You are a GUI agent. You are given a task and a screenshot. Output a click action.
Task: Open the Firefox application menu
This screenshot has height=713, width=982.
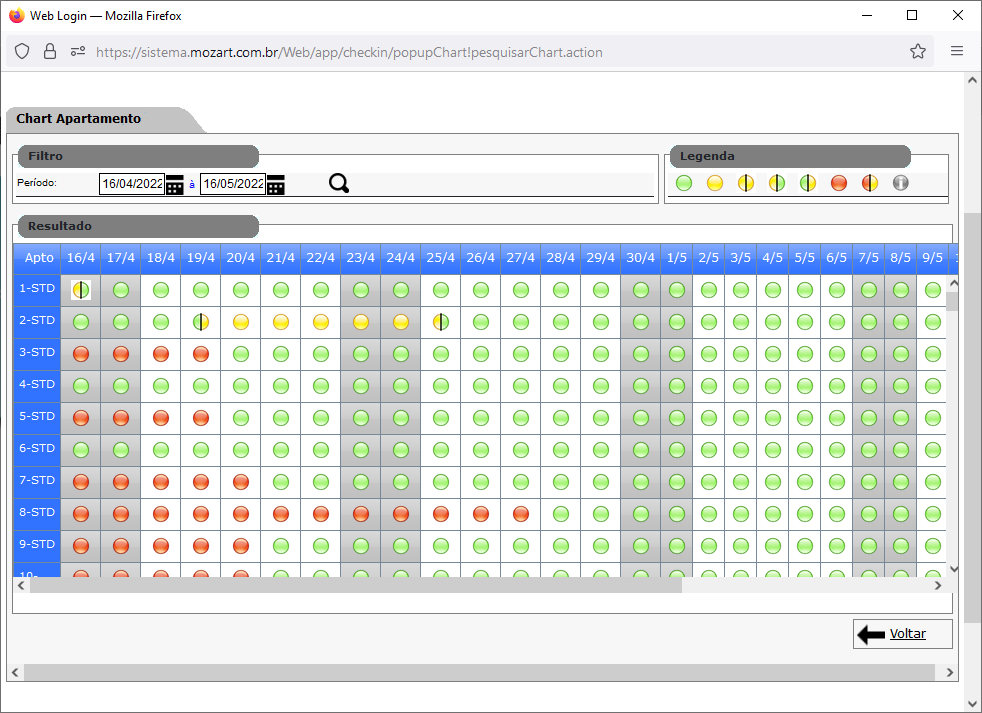(956, 51)
